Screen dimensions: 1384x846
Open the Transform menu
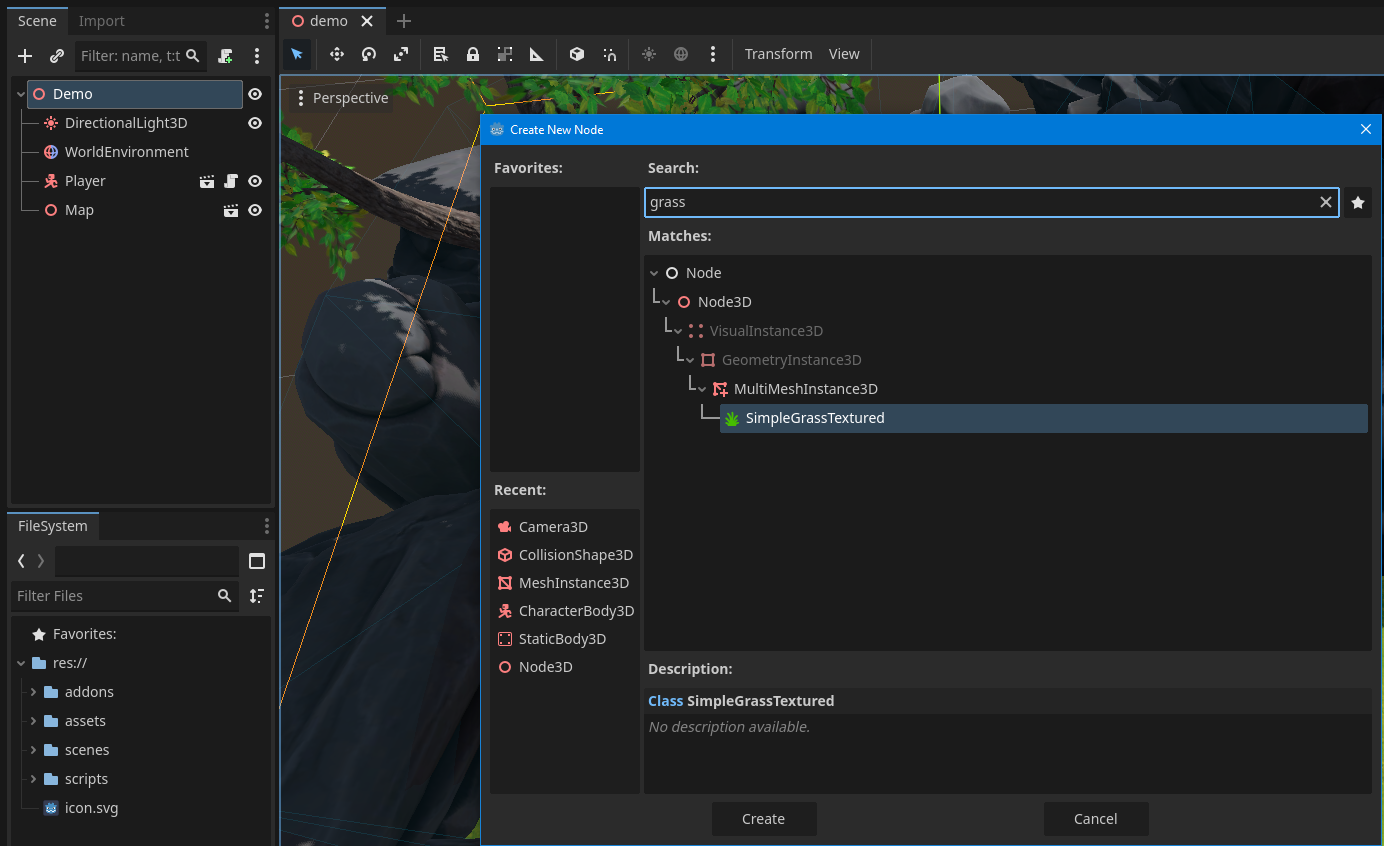pos(778,54)
